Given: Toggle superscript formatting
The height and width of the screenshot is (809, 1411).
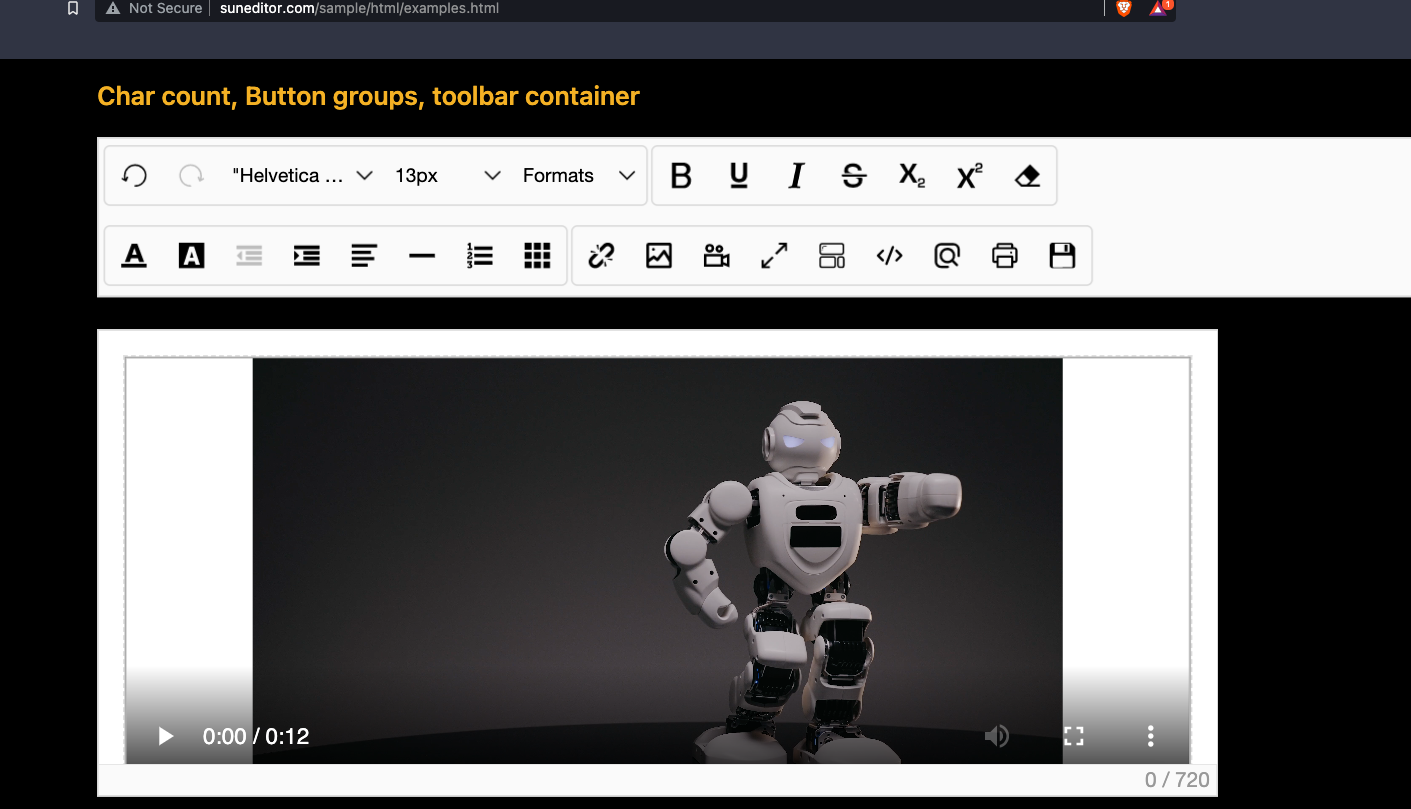Looking at the screenshot, I should click(967, 175).
